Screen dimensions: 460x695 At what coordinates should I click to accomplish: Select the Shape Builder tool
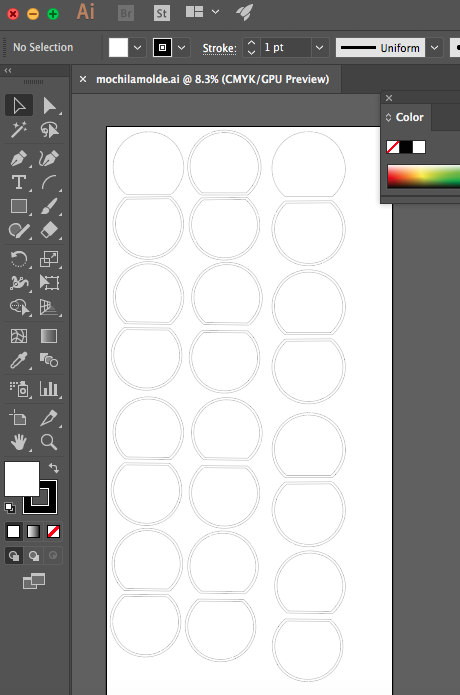(19, 307)
